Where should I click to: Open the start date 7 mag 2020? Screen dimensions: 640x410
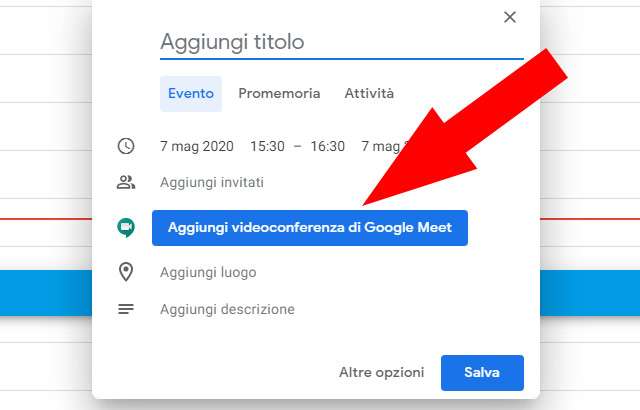pyautogui.click(x=197, y=146)
